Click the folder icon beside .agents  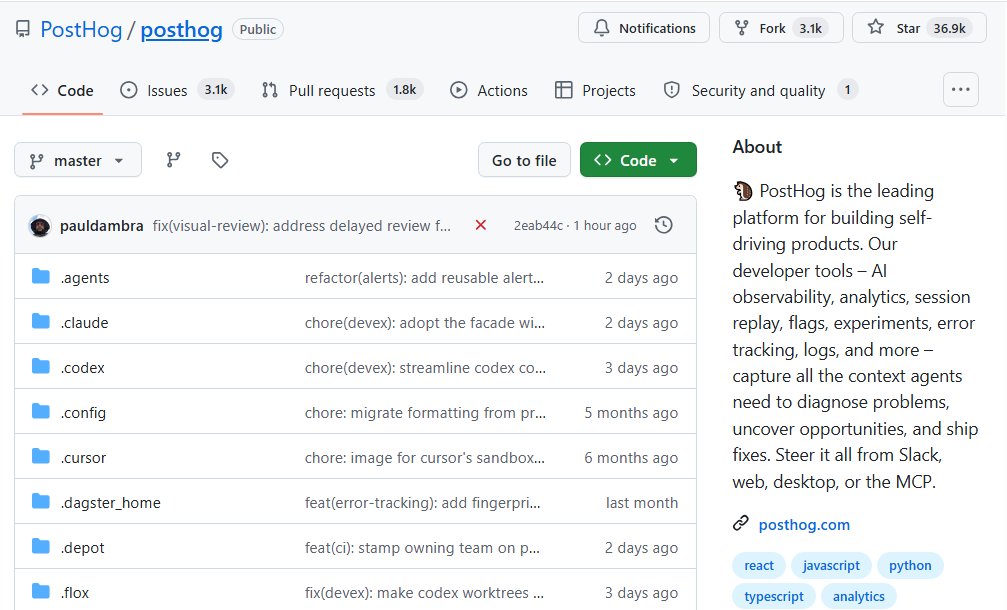tap(40, 277)
